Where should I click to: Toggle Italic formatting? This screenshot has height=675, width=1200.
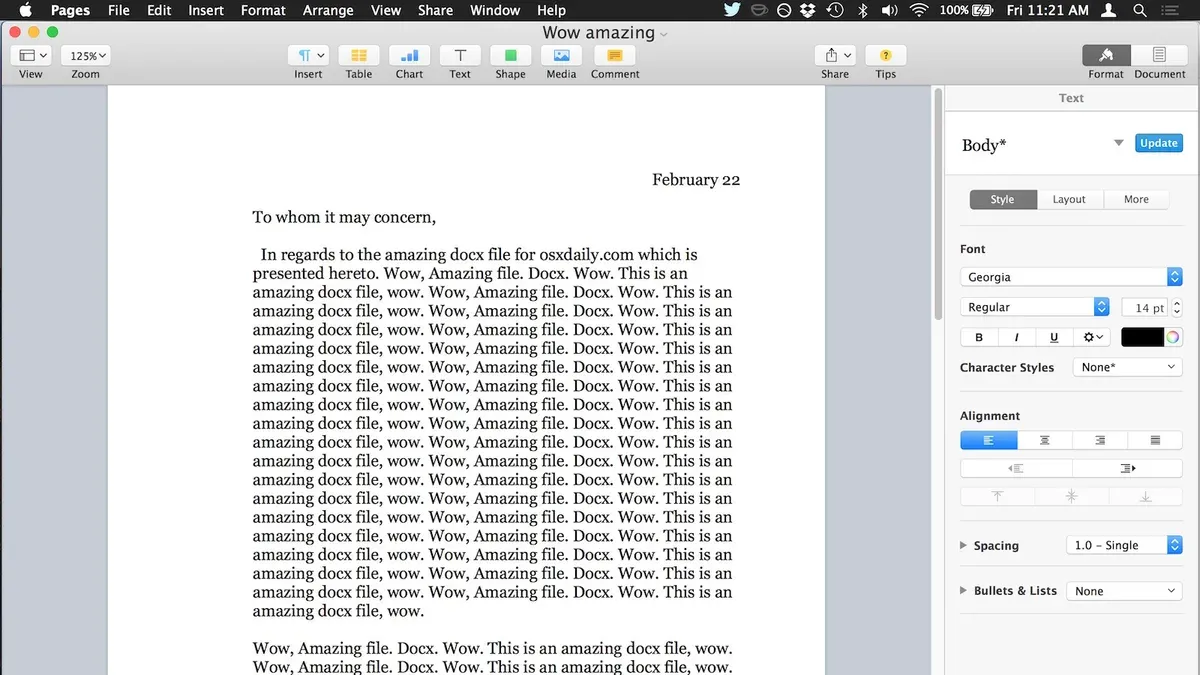coord(1016,337)
